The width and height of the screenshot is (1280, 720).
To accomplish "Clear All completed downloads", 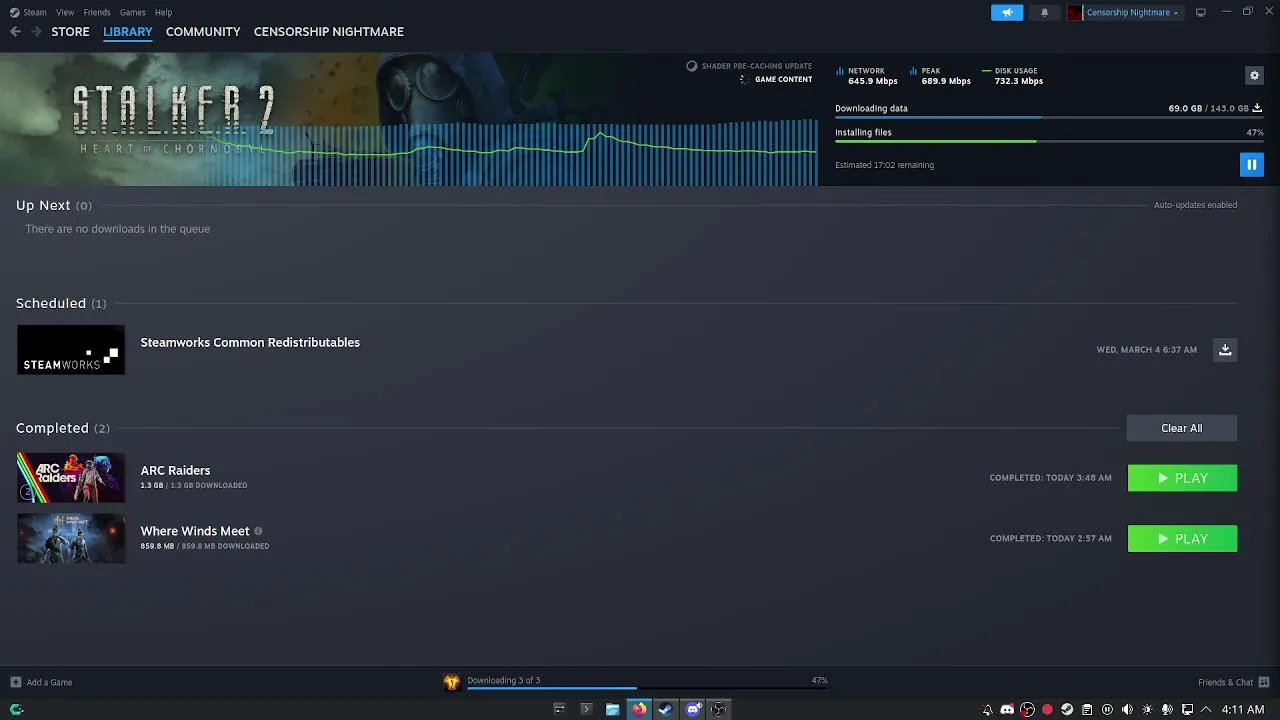I will [1182, 428].
